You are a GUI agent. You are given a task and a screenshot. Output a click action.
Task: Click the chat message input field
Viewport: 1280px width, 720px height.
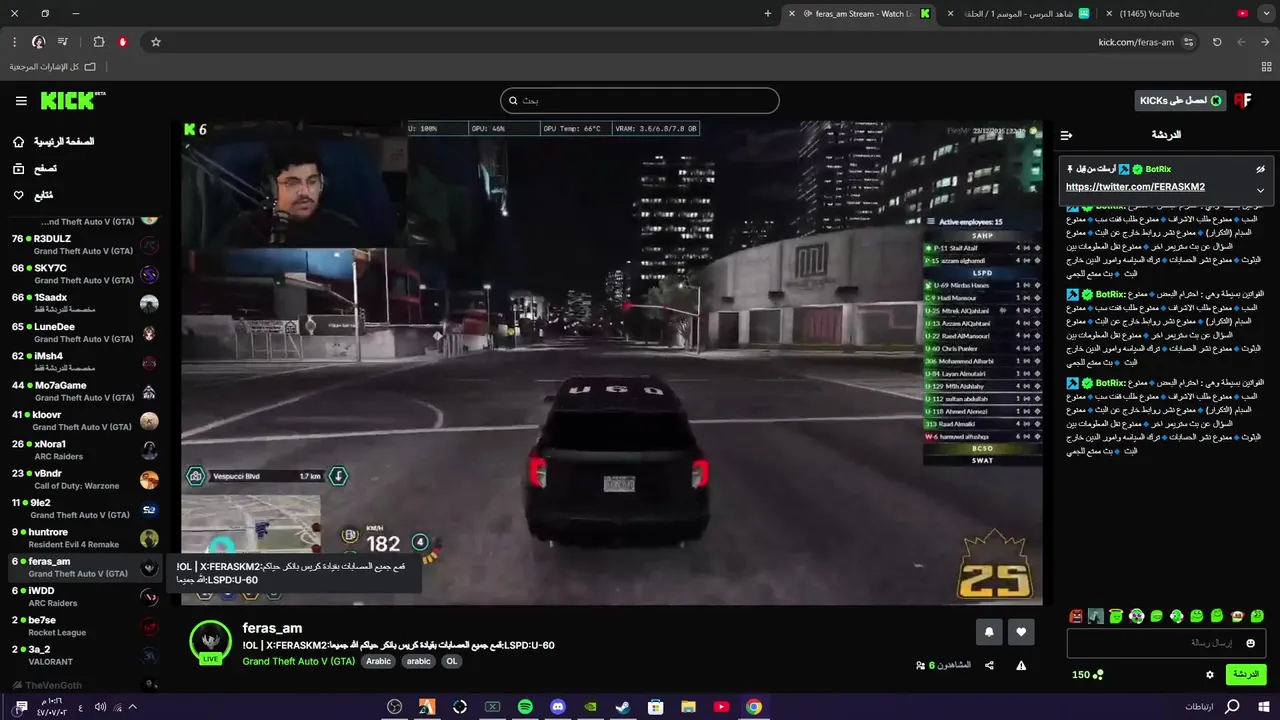(x=1166, y=643)
